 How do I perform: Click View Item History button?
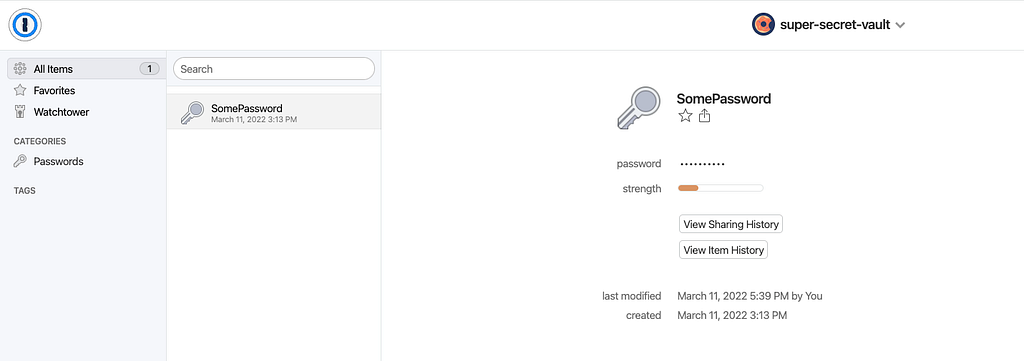click(x=723, y=249)
